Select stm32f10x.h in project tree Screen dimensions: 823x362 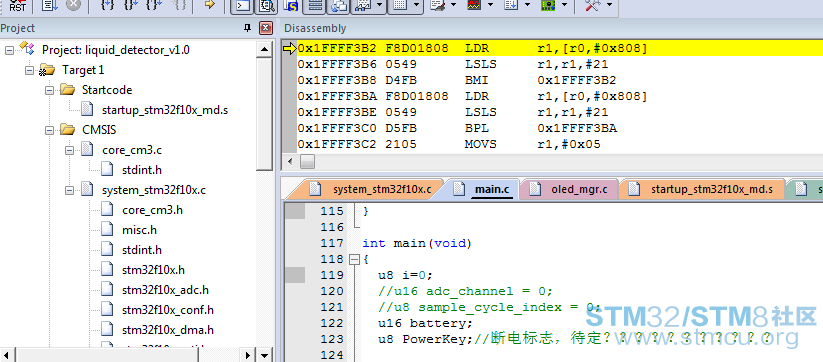tap(153, 270)
